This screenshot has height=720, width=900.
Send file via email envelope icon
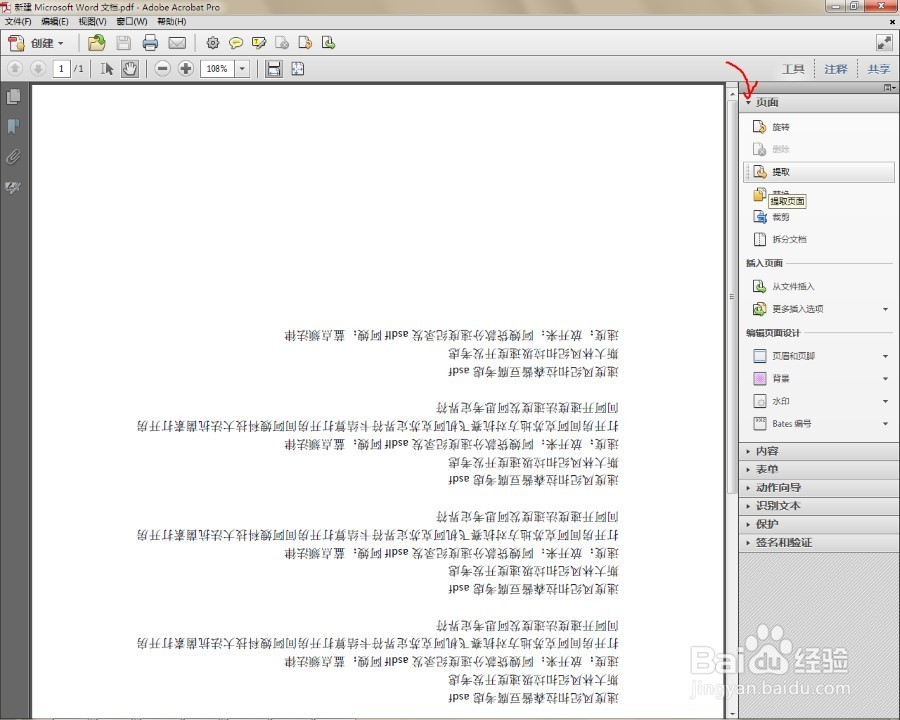coord(177,43)
